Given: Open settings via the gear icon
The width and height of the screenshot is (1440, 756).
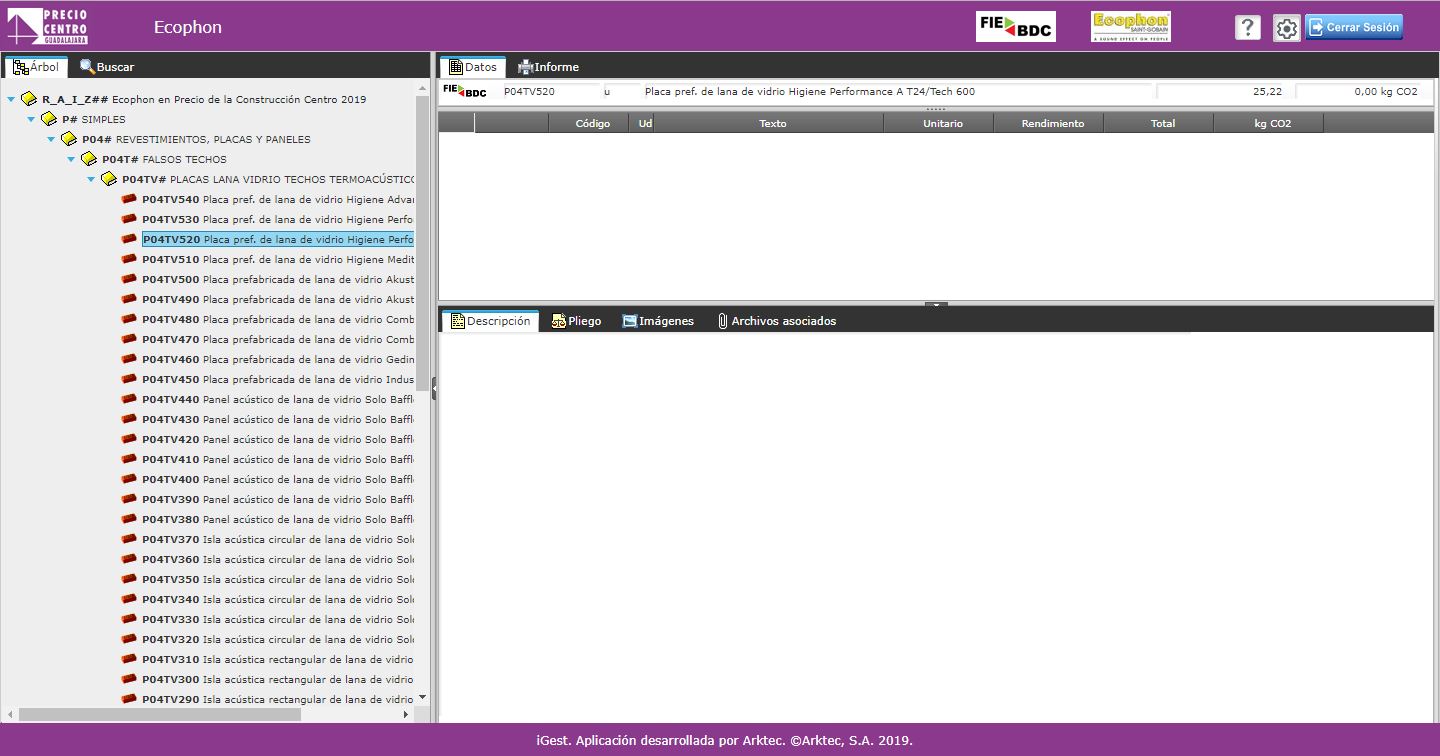Looking at the screenshot, I should [1286, 28].
